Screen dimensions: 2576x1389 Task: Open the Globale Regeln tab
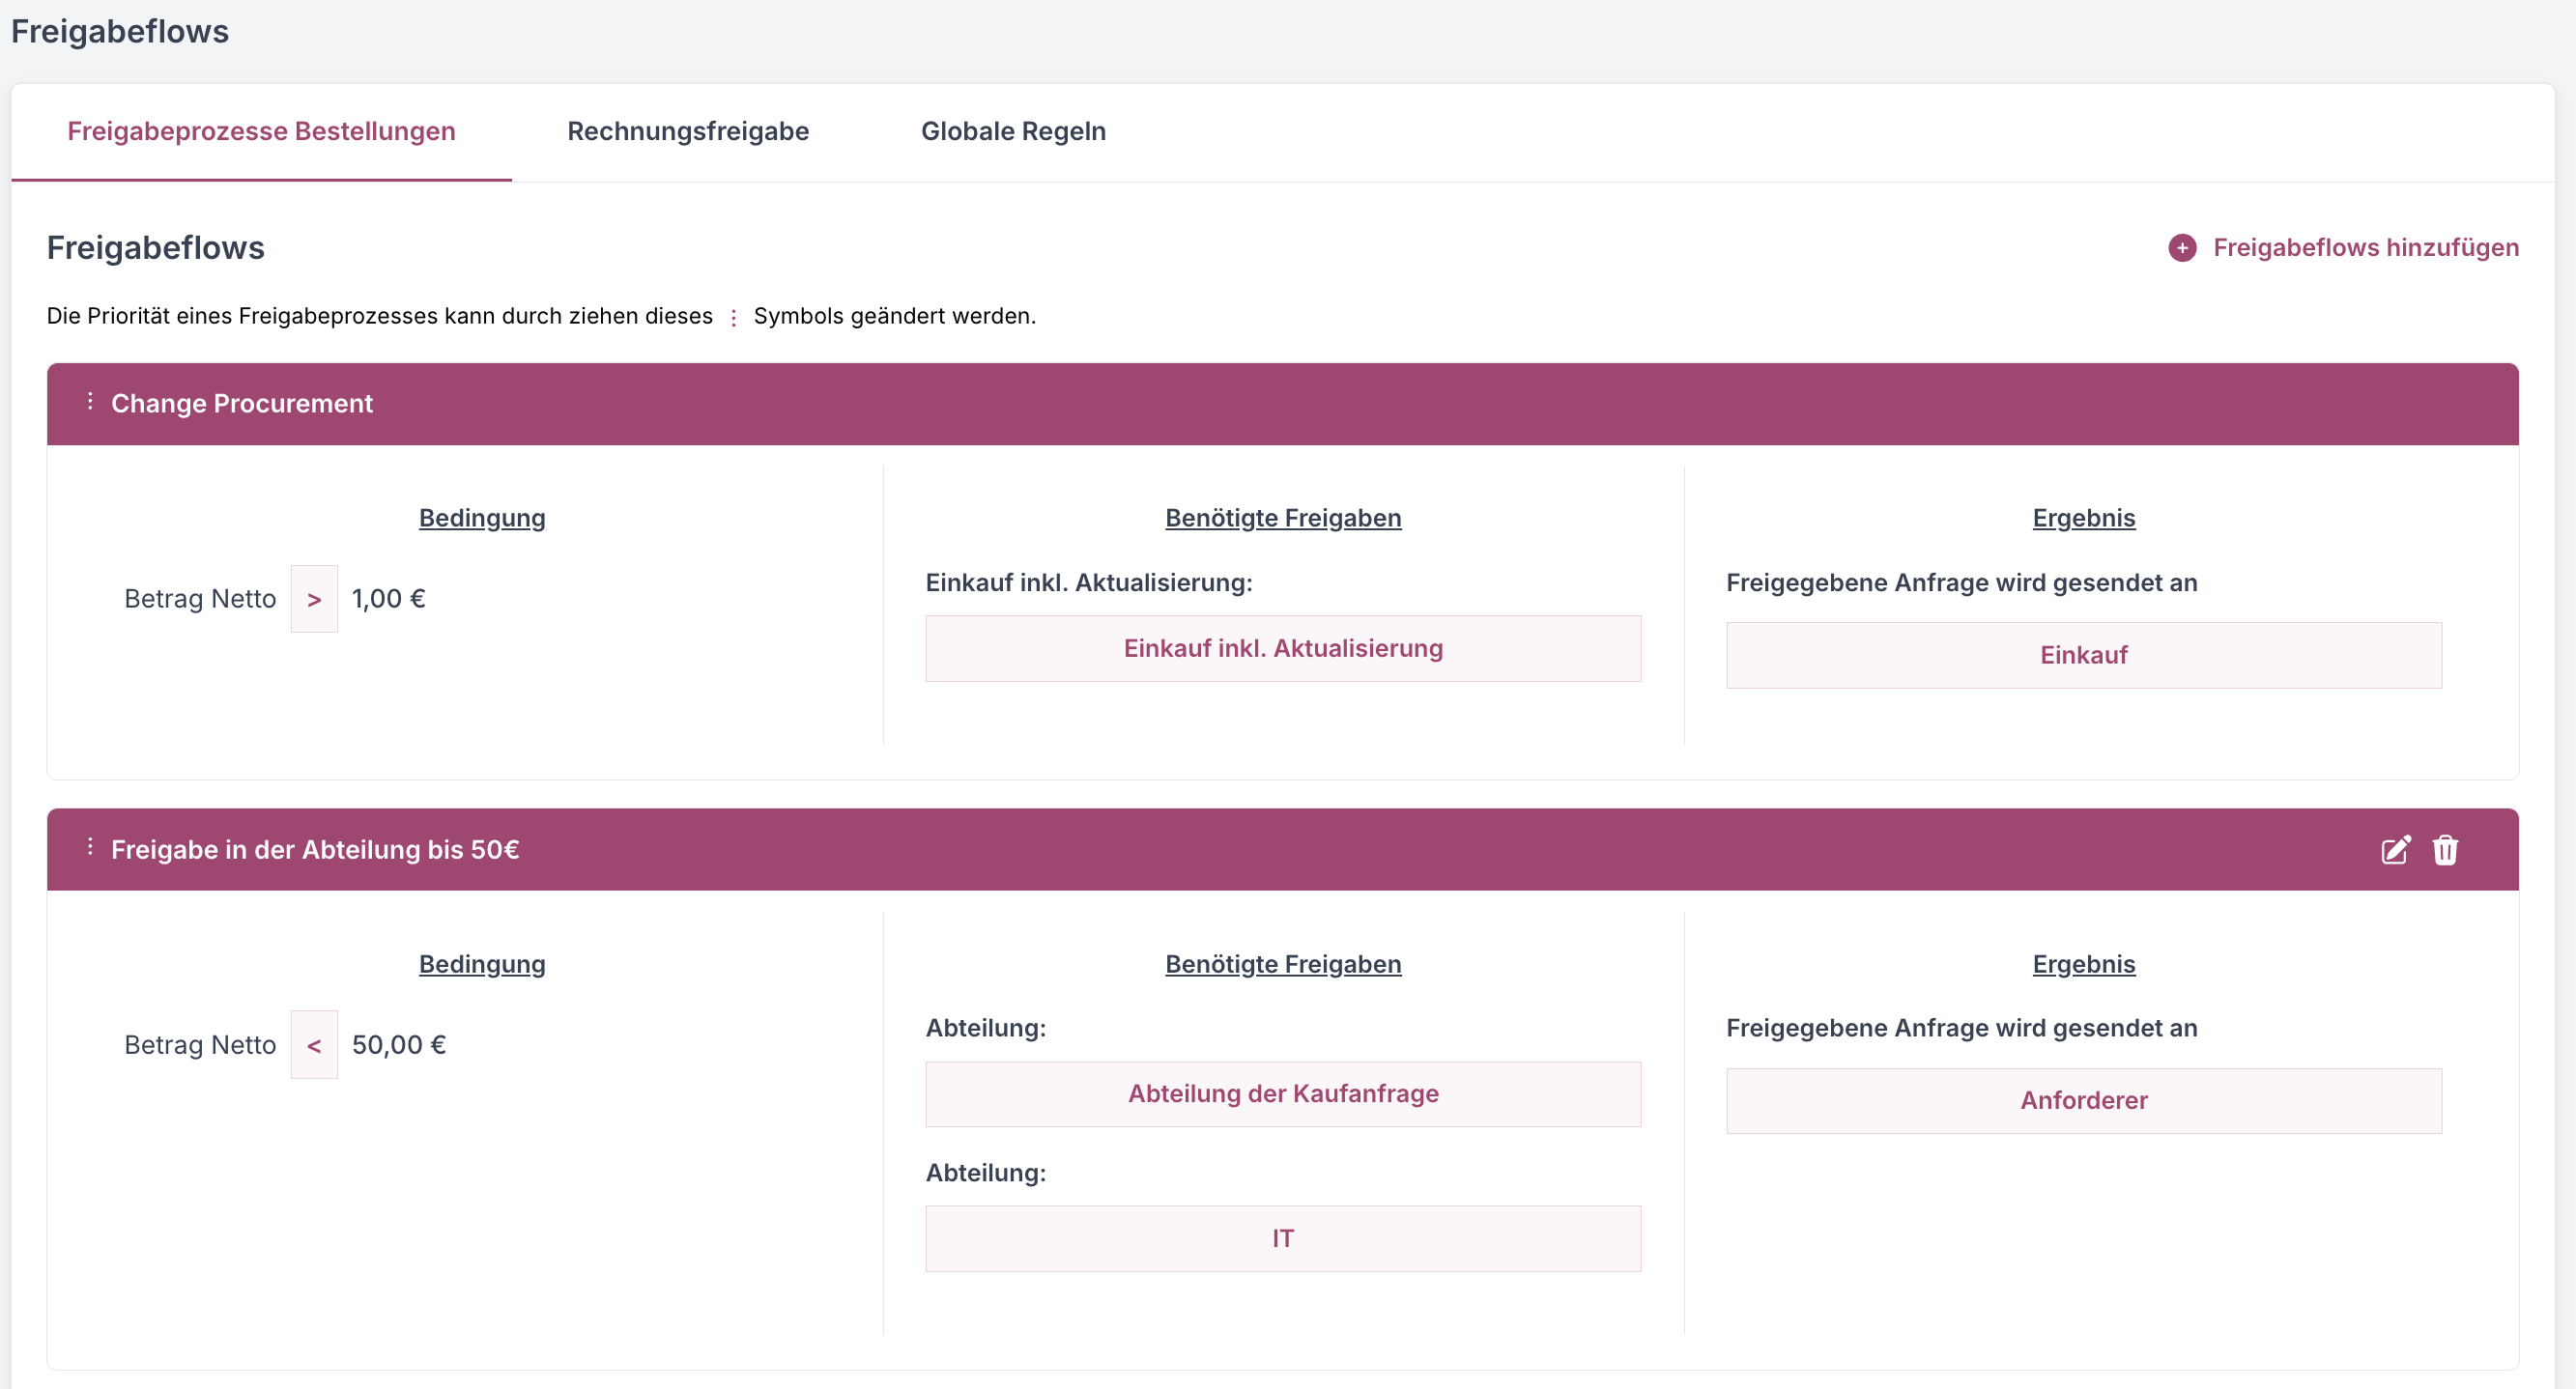pyautogui.click(x=1013, y=131)
